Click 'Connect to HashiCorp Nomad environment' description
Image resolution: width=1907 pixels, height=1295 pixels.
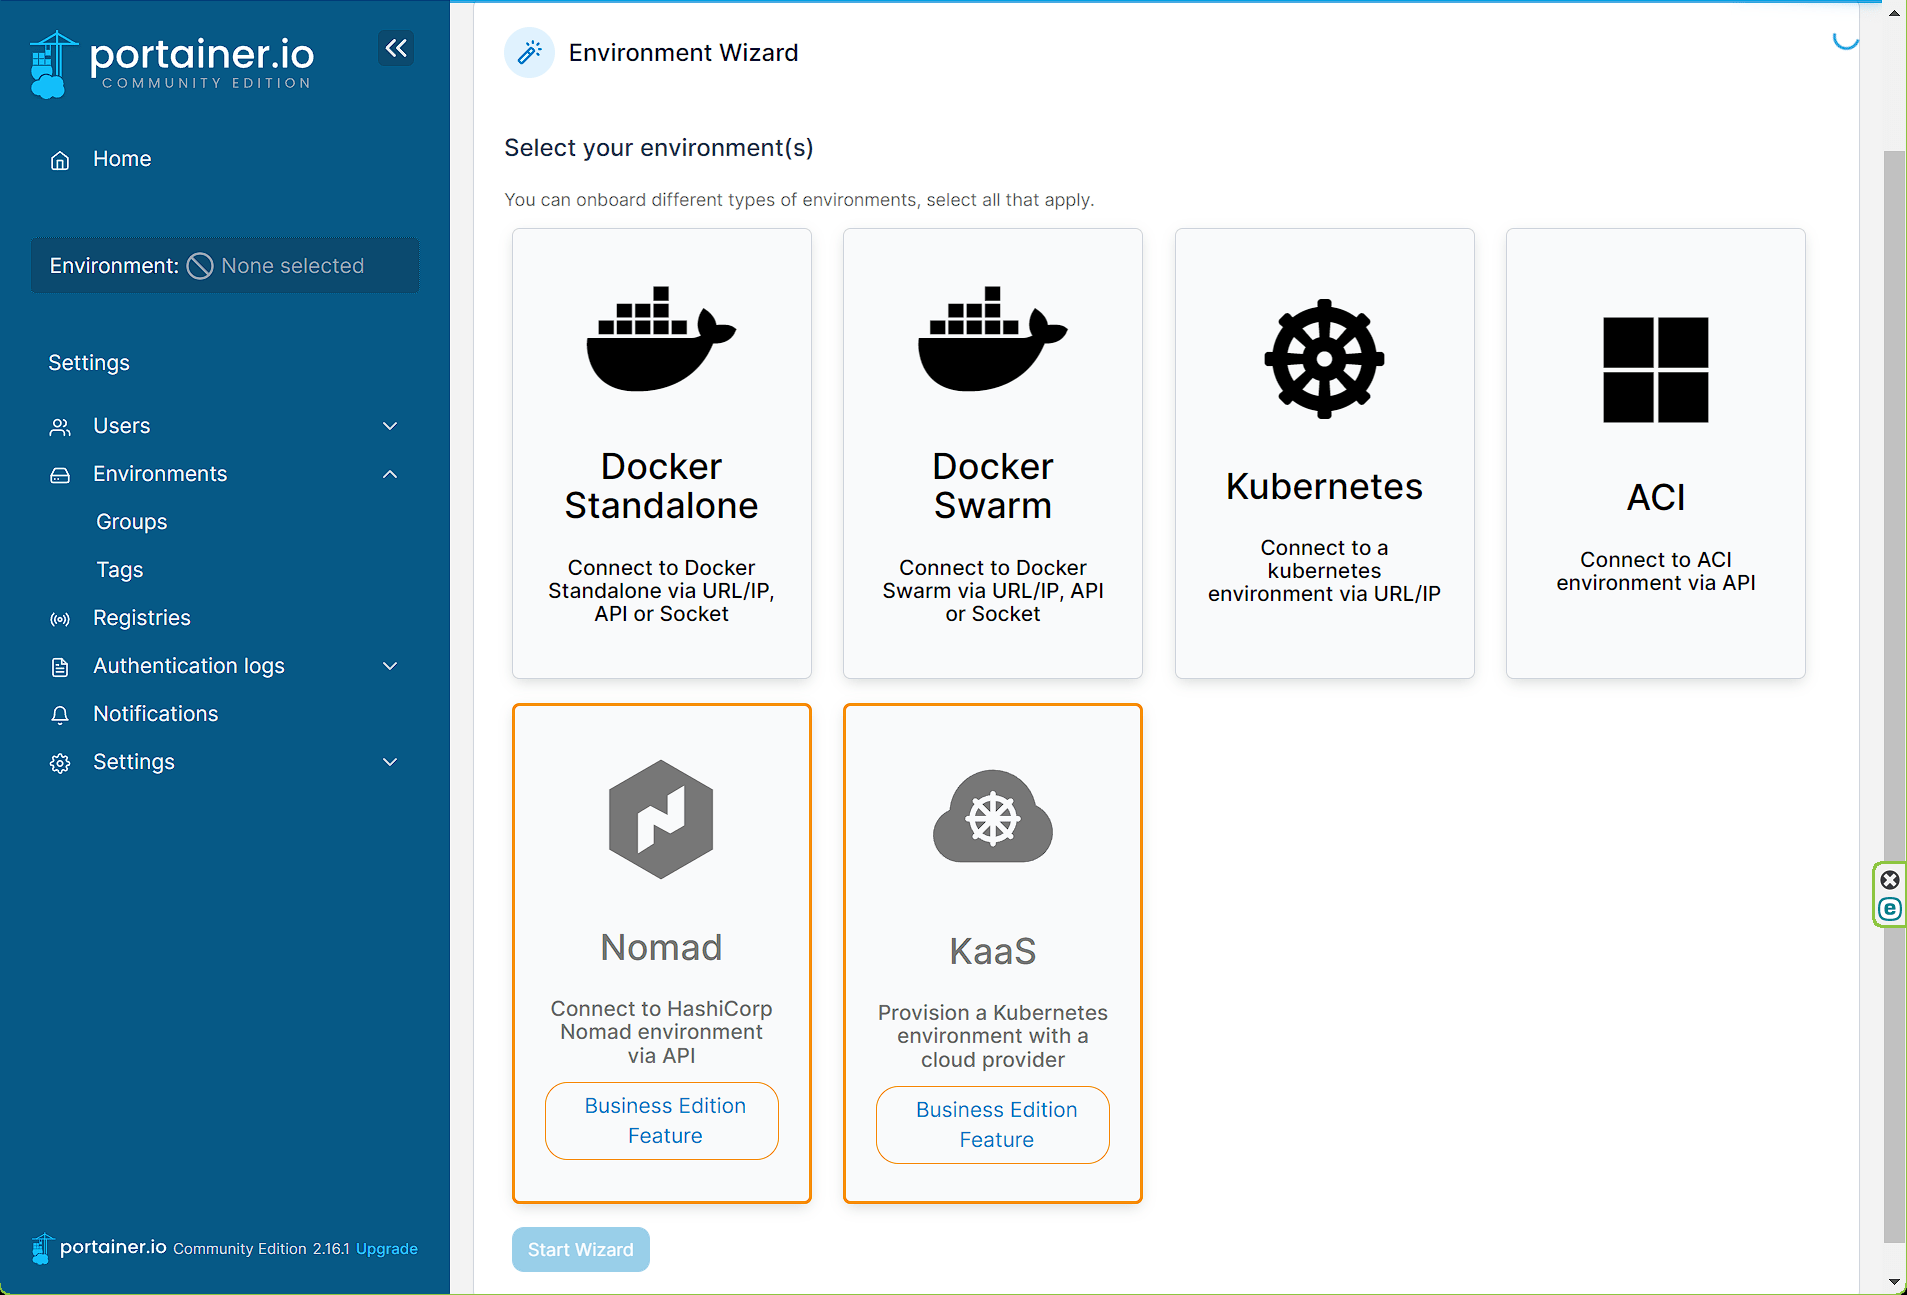[x=661, y=1032]
